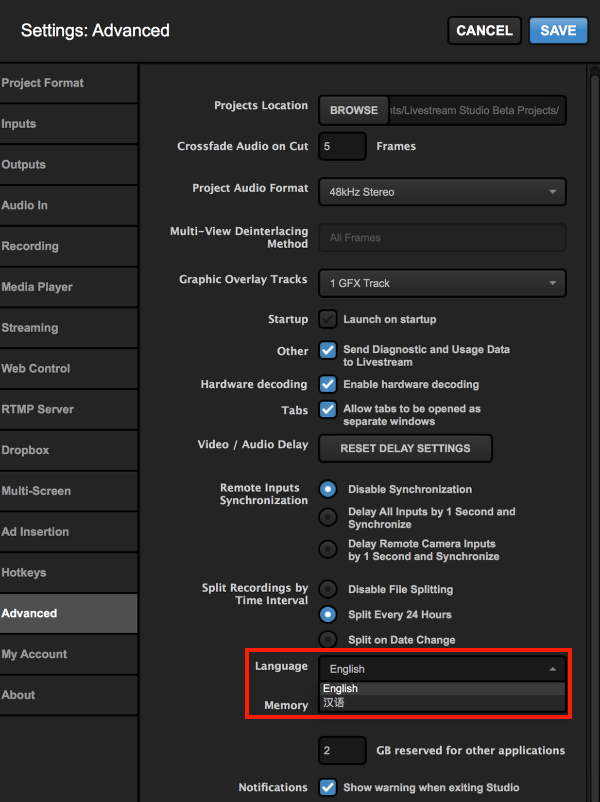Screen dimensions: 600x802
Task: Expand Graphic Overlay Tracks dropdown
Action: pyautogui.click(x=442, y=283)
